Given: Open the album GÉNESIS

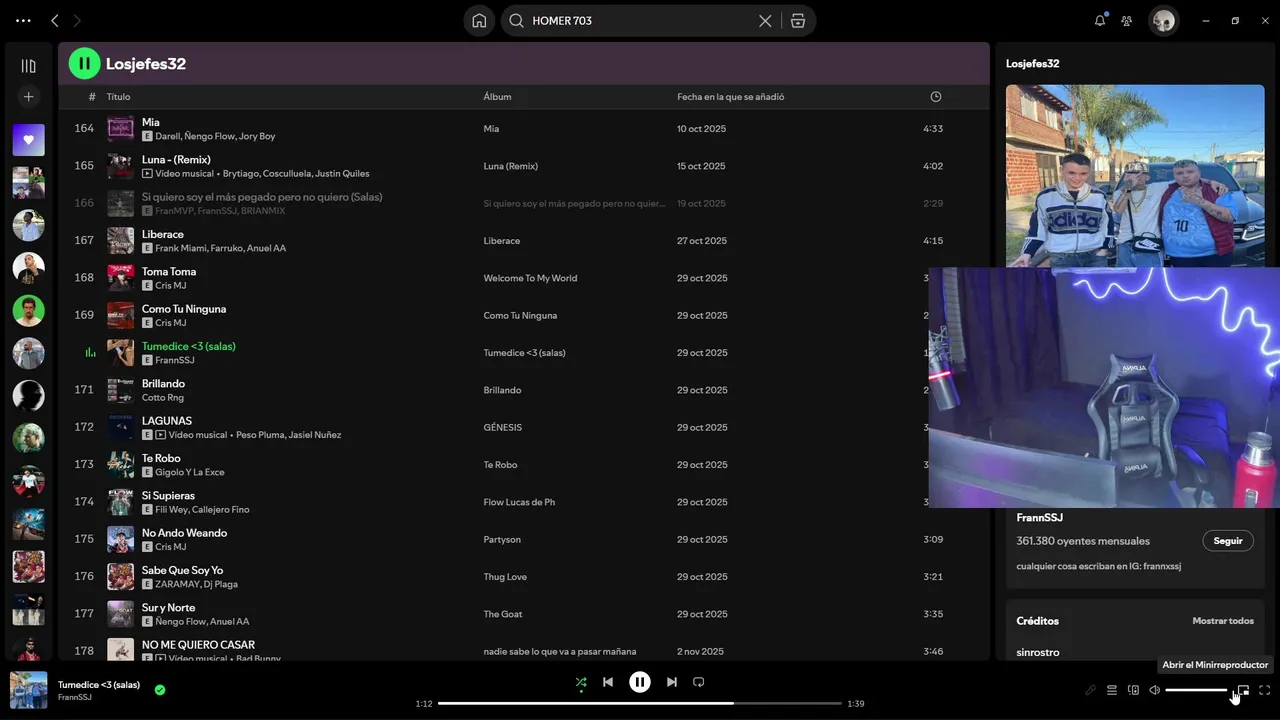Looking at the screenshot, I should tap(502, 427).
